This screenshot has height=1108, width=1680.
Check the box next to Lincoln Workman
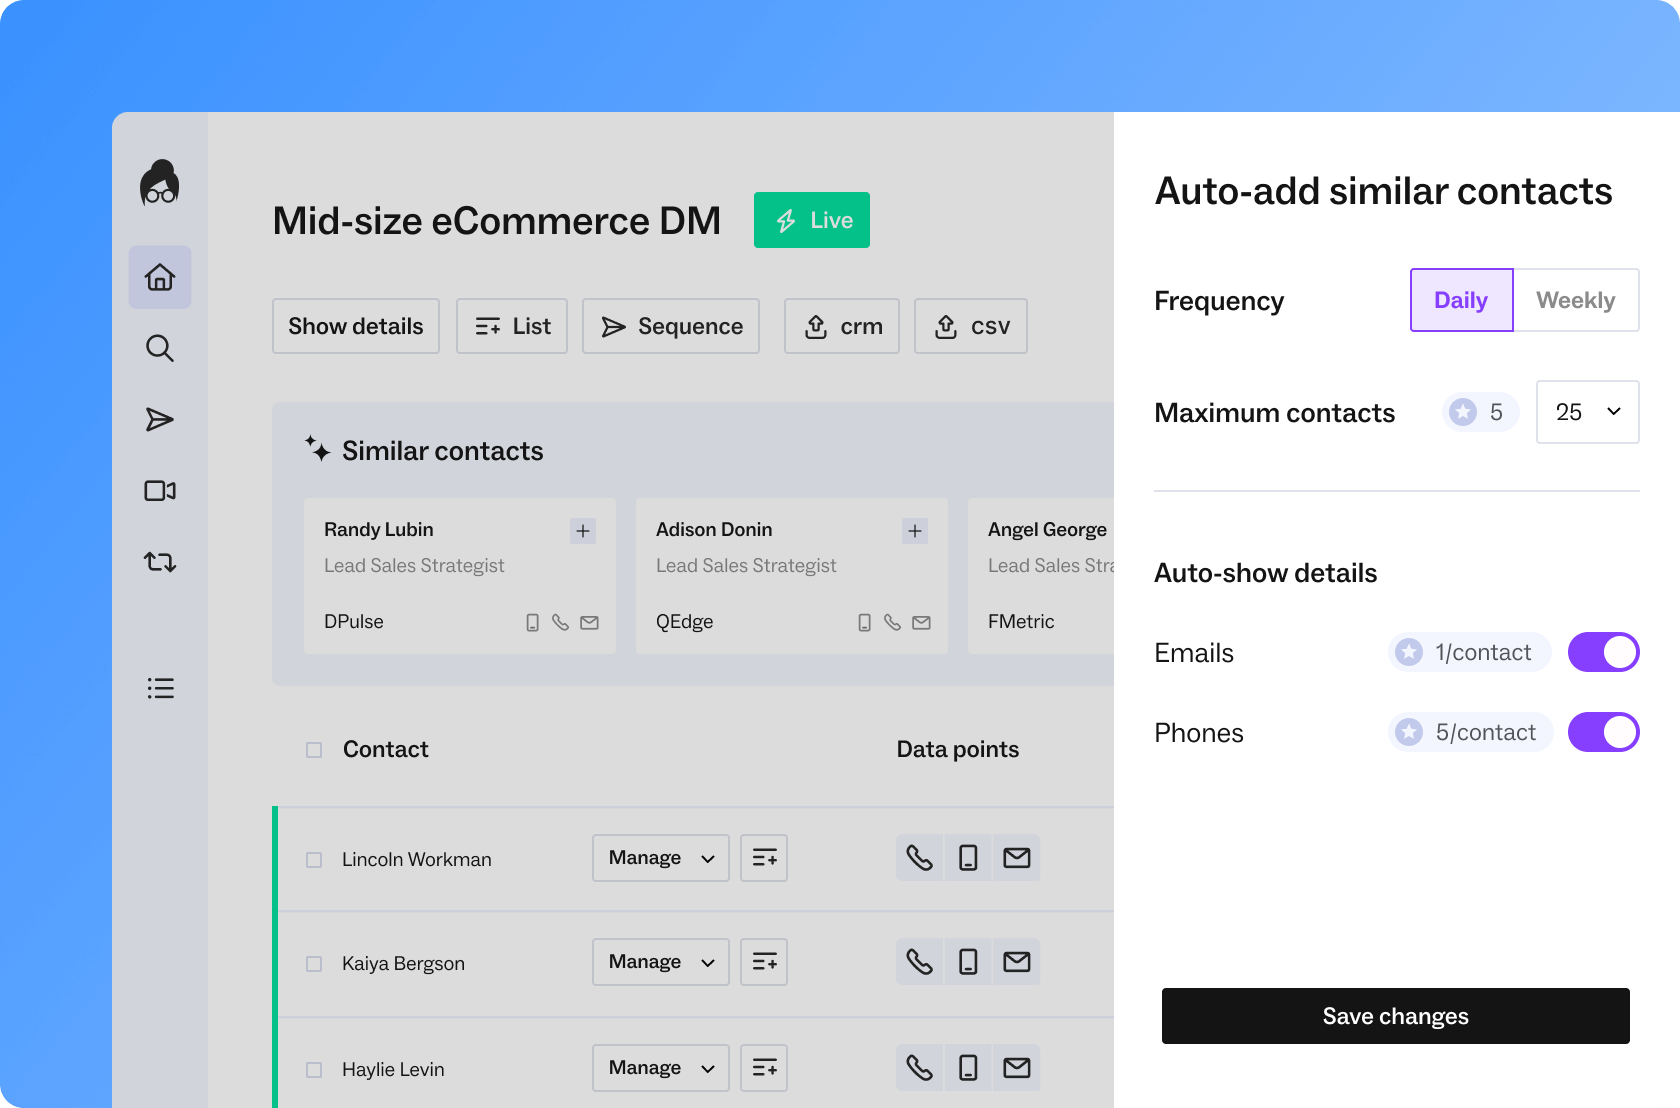pos(314,860)
